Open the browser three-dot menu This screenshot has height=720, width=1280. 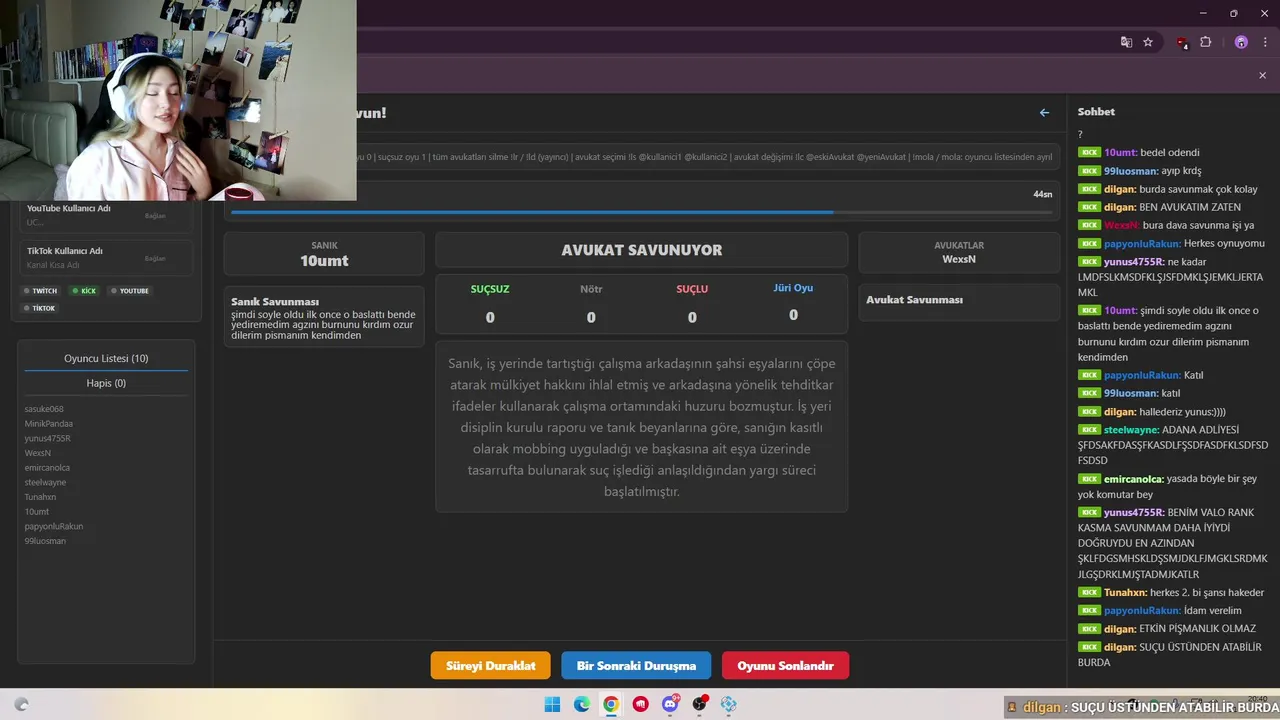pos(1265,42)
